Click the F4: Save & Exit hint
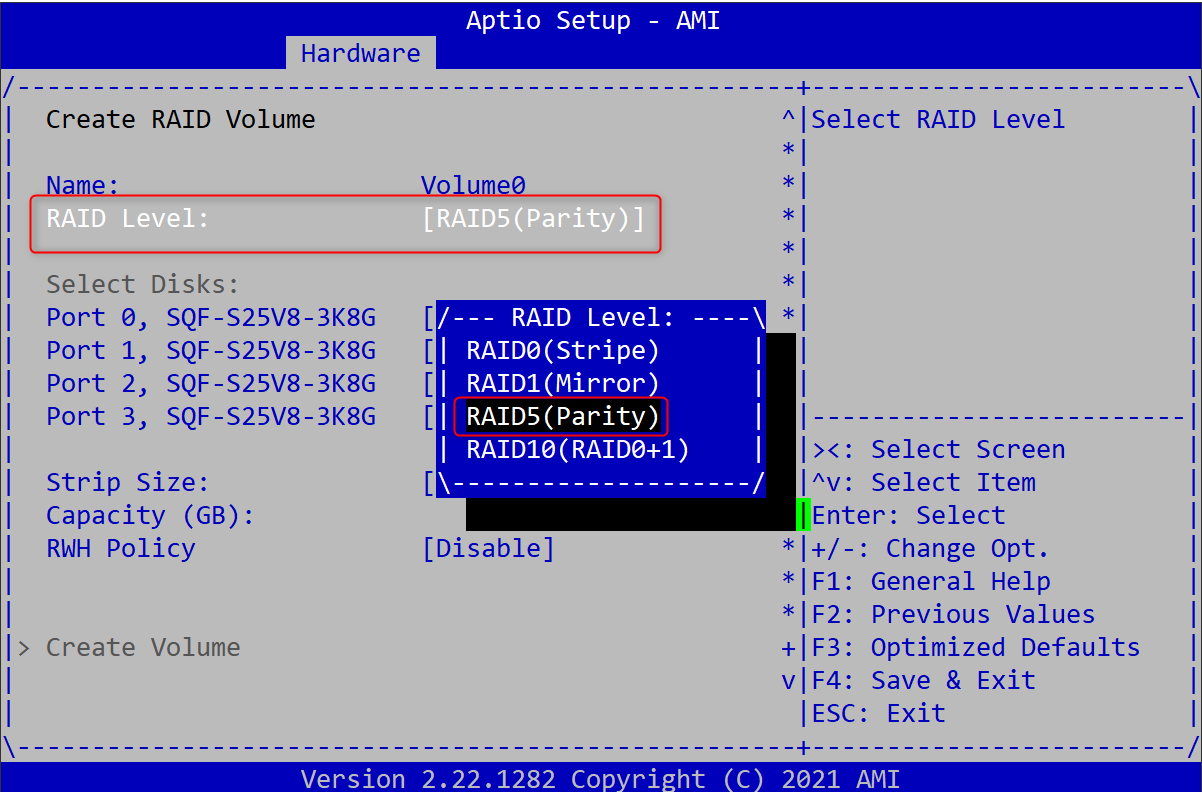The height and width of the screenshot is (792, 1202). click(x=923, y=681)
